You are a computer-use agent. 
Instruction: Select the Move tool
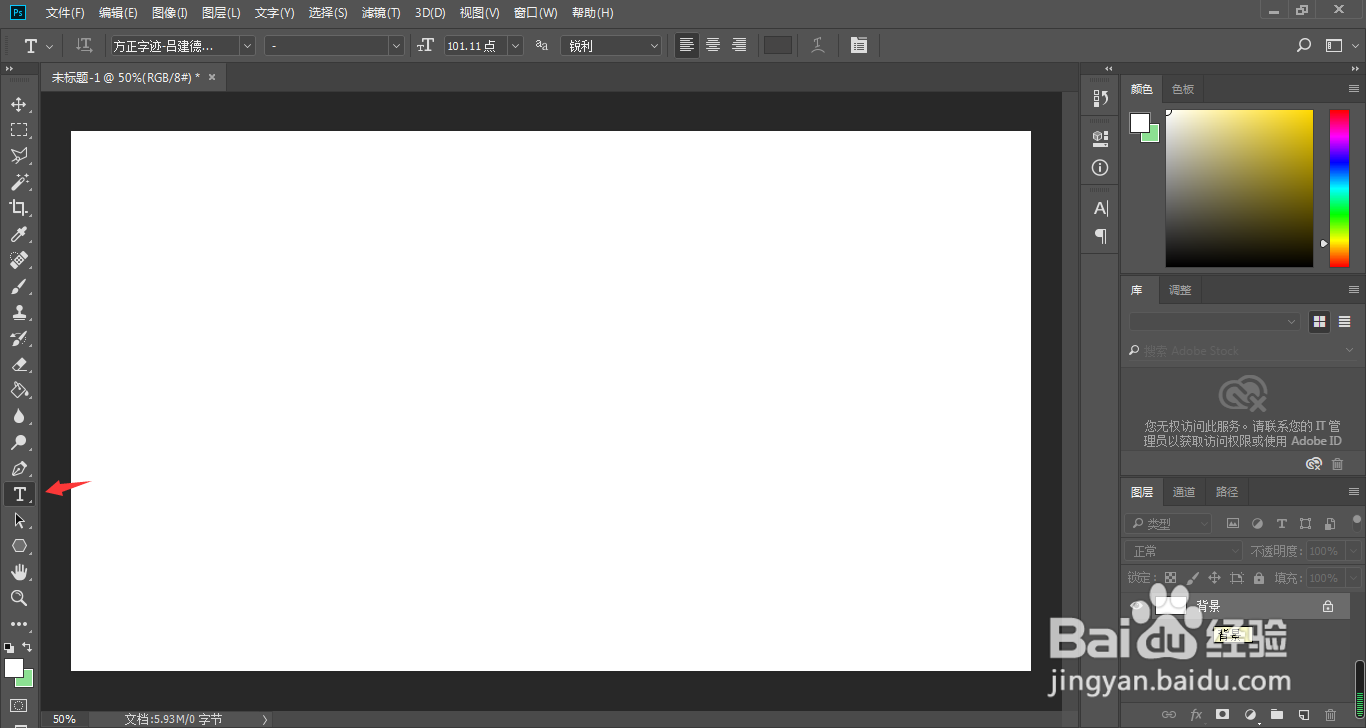click(19, 104)
